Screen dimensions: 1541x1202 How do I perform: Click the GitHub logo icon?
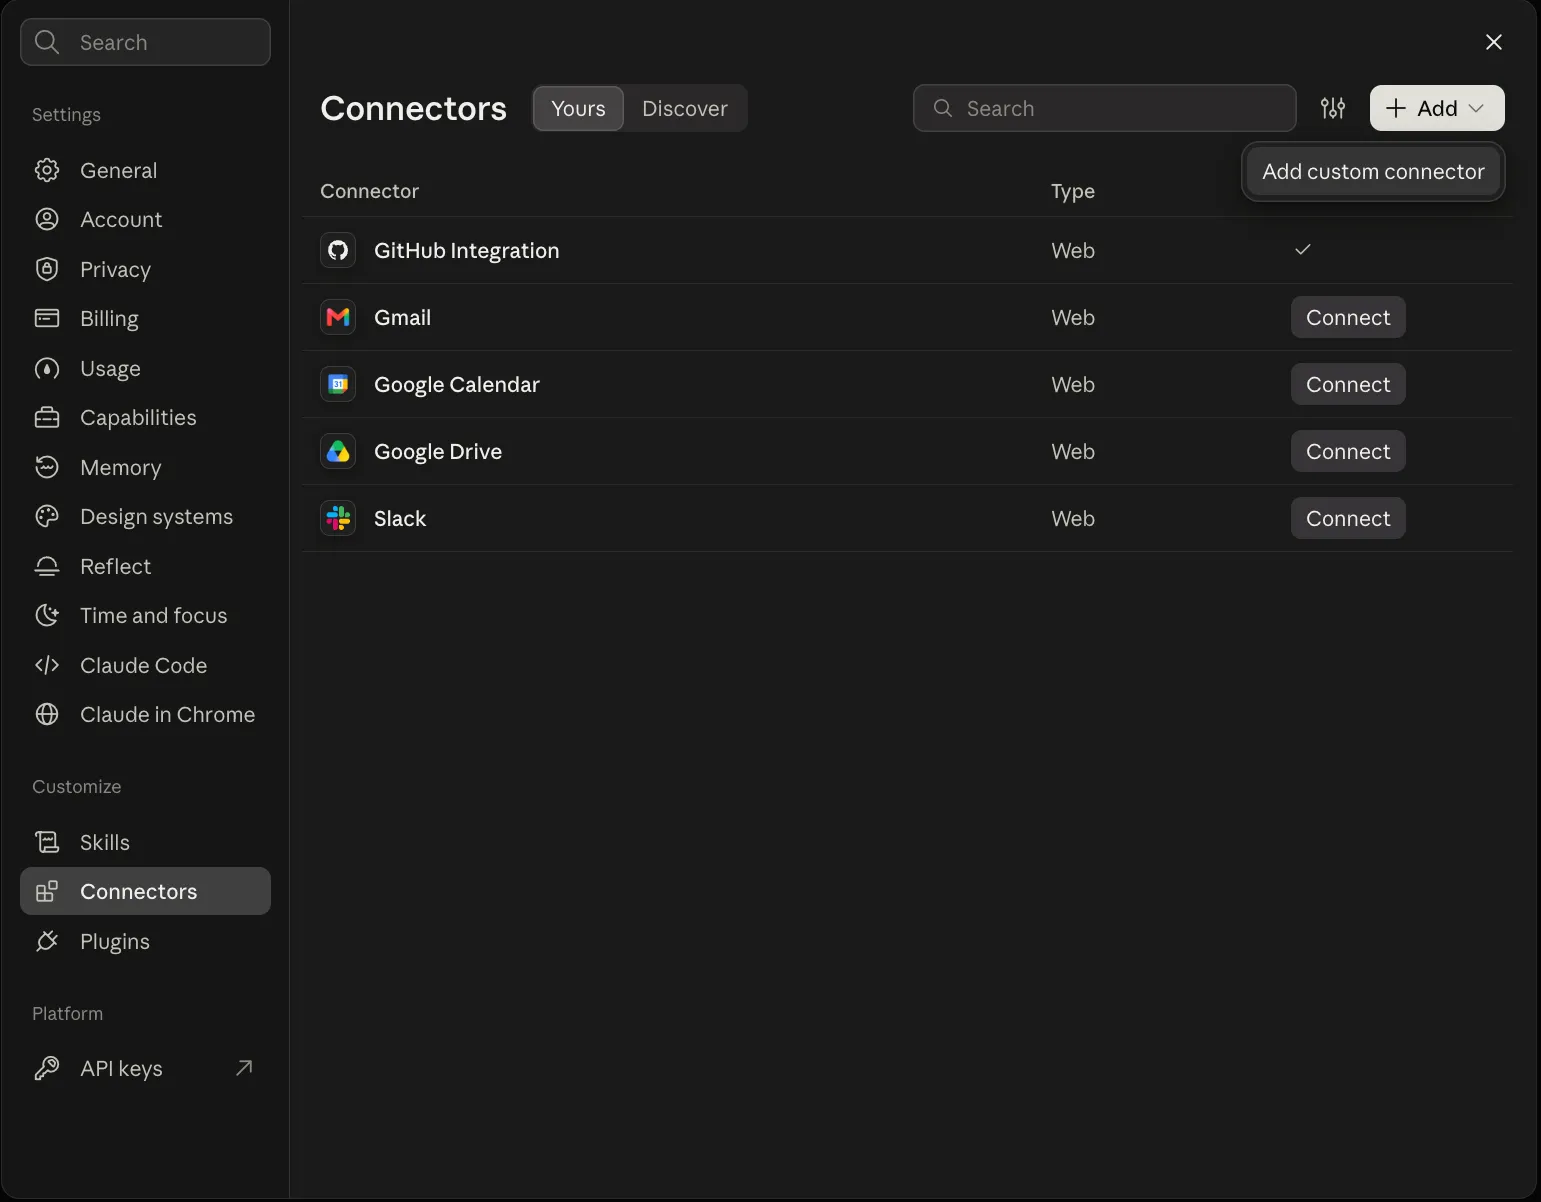coord(338,250)
